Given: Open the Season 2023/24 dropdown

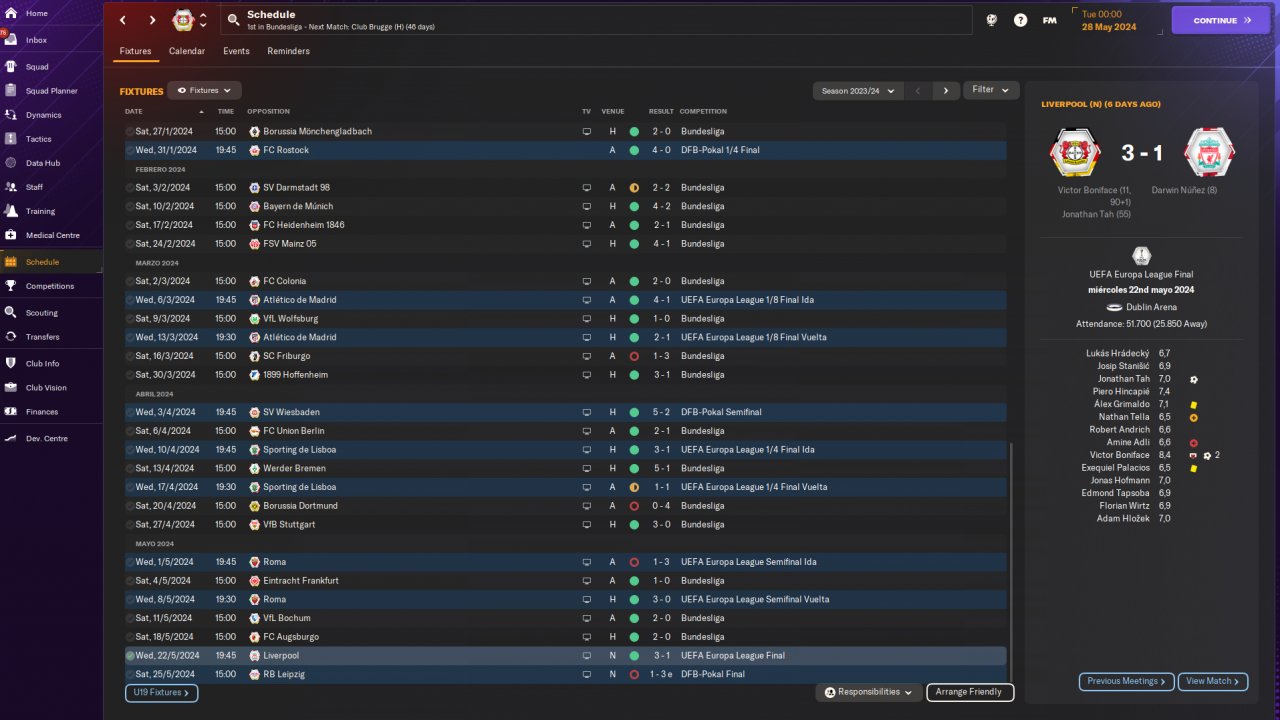Looking at the screenshot, I should pos(858,91).
